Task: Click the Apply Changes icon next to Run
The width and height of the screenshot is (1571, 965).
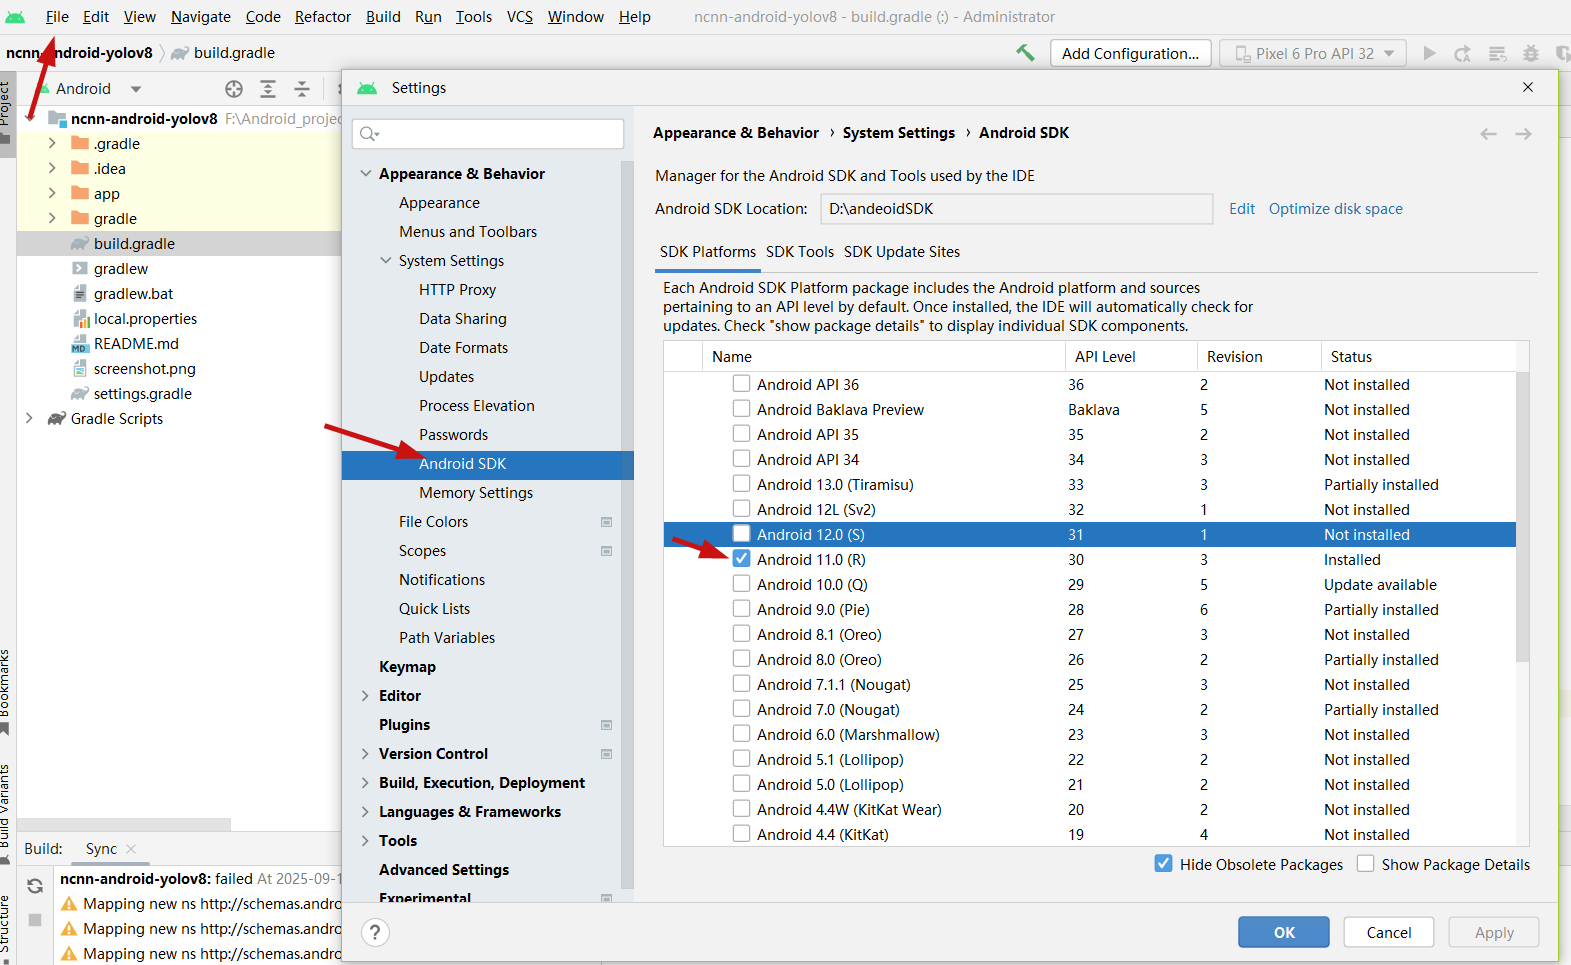Action: coord(1462,53)
